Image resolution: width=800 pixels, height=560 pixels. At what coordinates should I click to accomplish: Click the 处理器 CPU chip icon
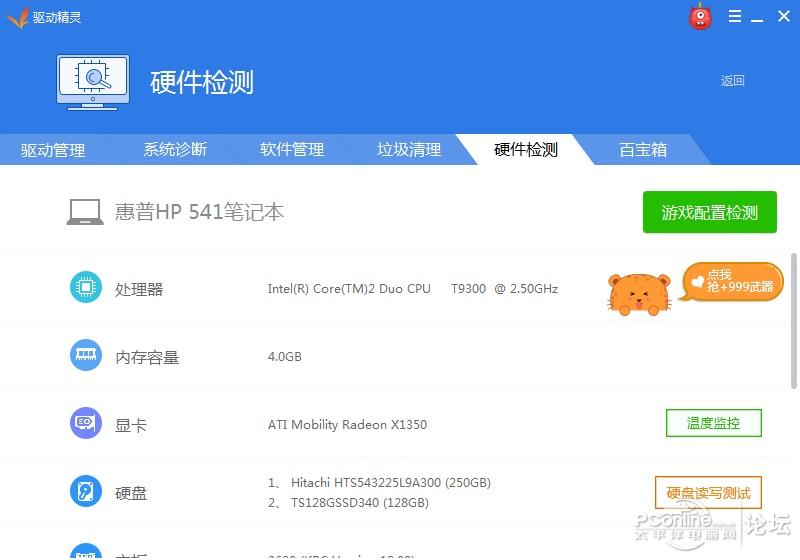point(86,287)
